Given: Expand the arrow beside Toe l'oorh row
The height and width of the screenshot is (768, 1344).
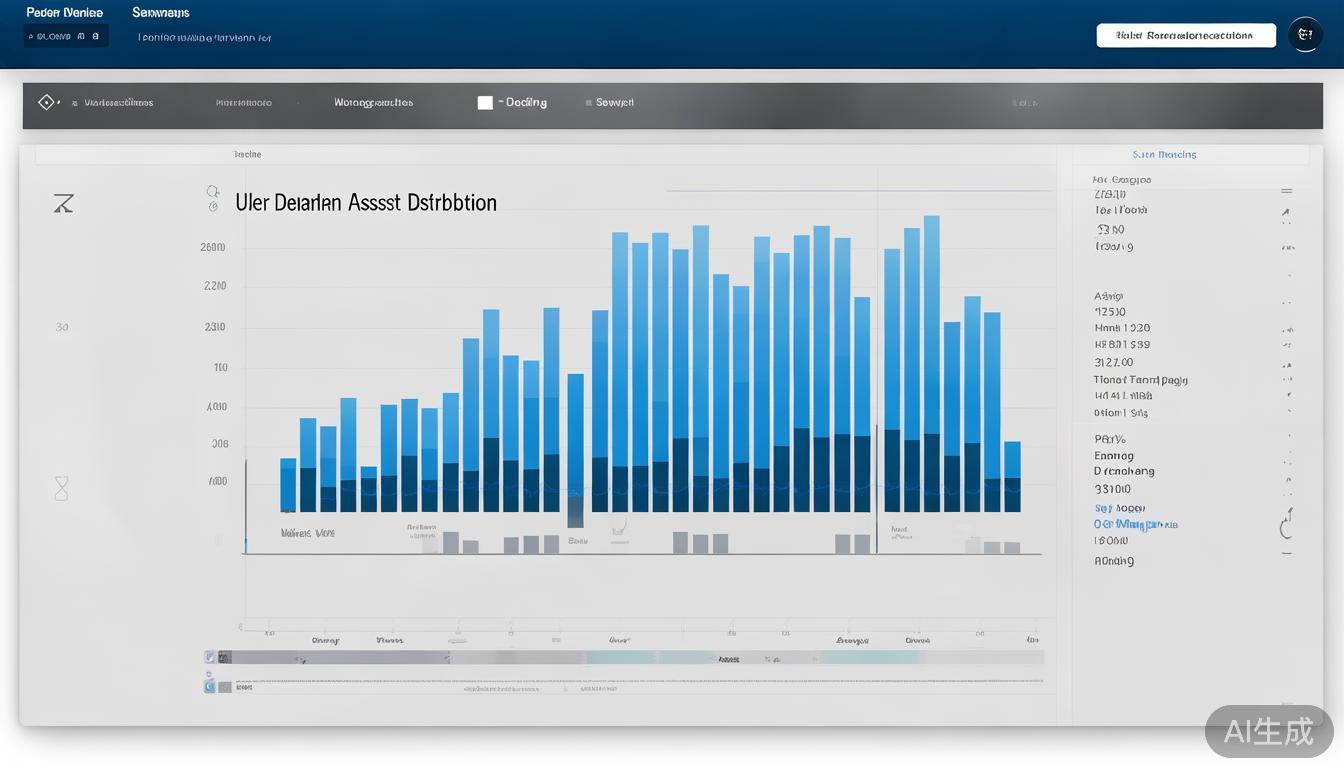Looking at the screenshot, I should [1286, 212].
